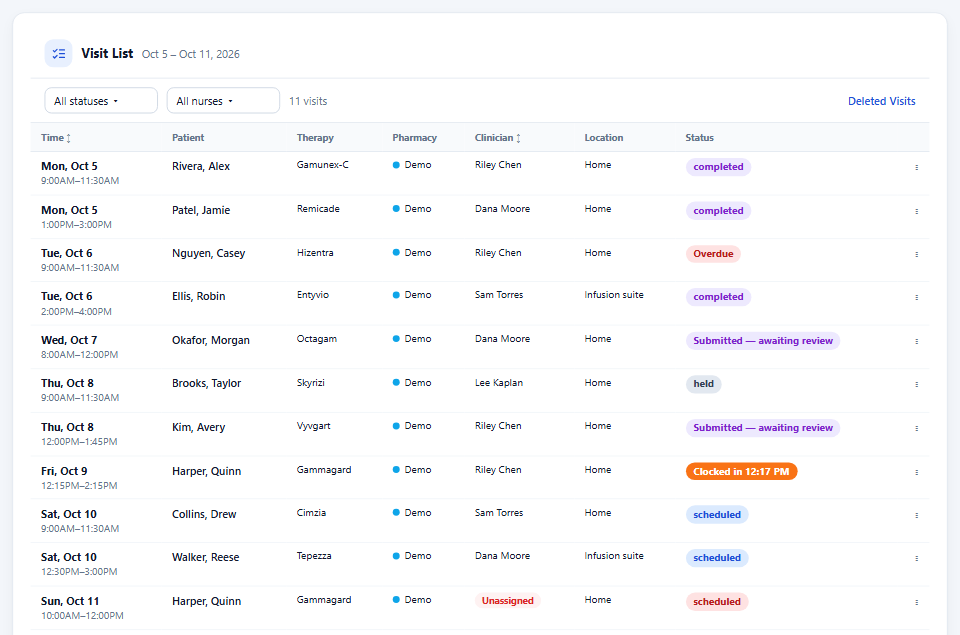The width and height of the screenshot is (960, 635).
Task: Click scheduled badge for Collins, Drew
Action: (717, 514)
